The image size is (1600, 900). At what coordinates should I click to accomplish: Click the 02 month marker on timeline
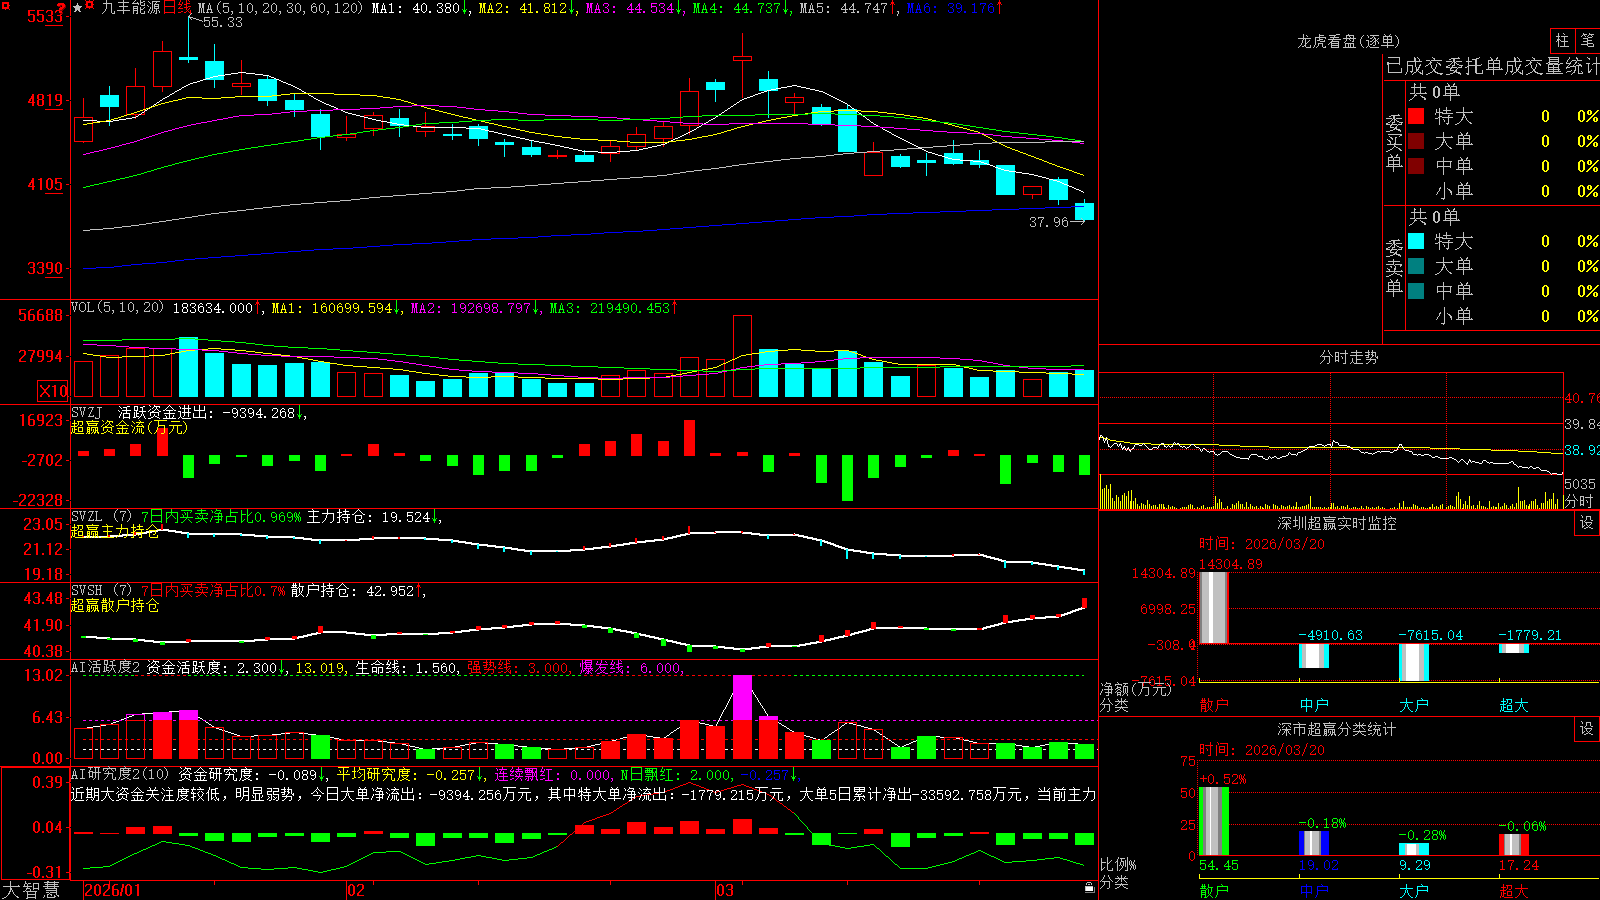356,890
